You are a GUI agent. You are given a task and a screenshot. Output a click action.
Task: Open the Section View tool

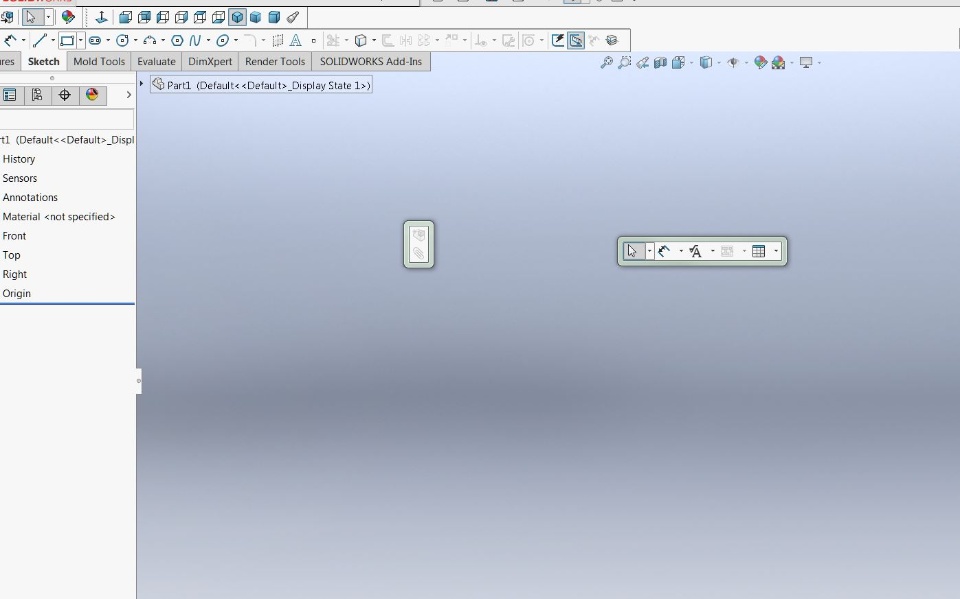659,62
